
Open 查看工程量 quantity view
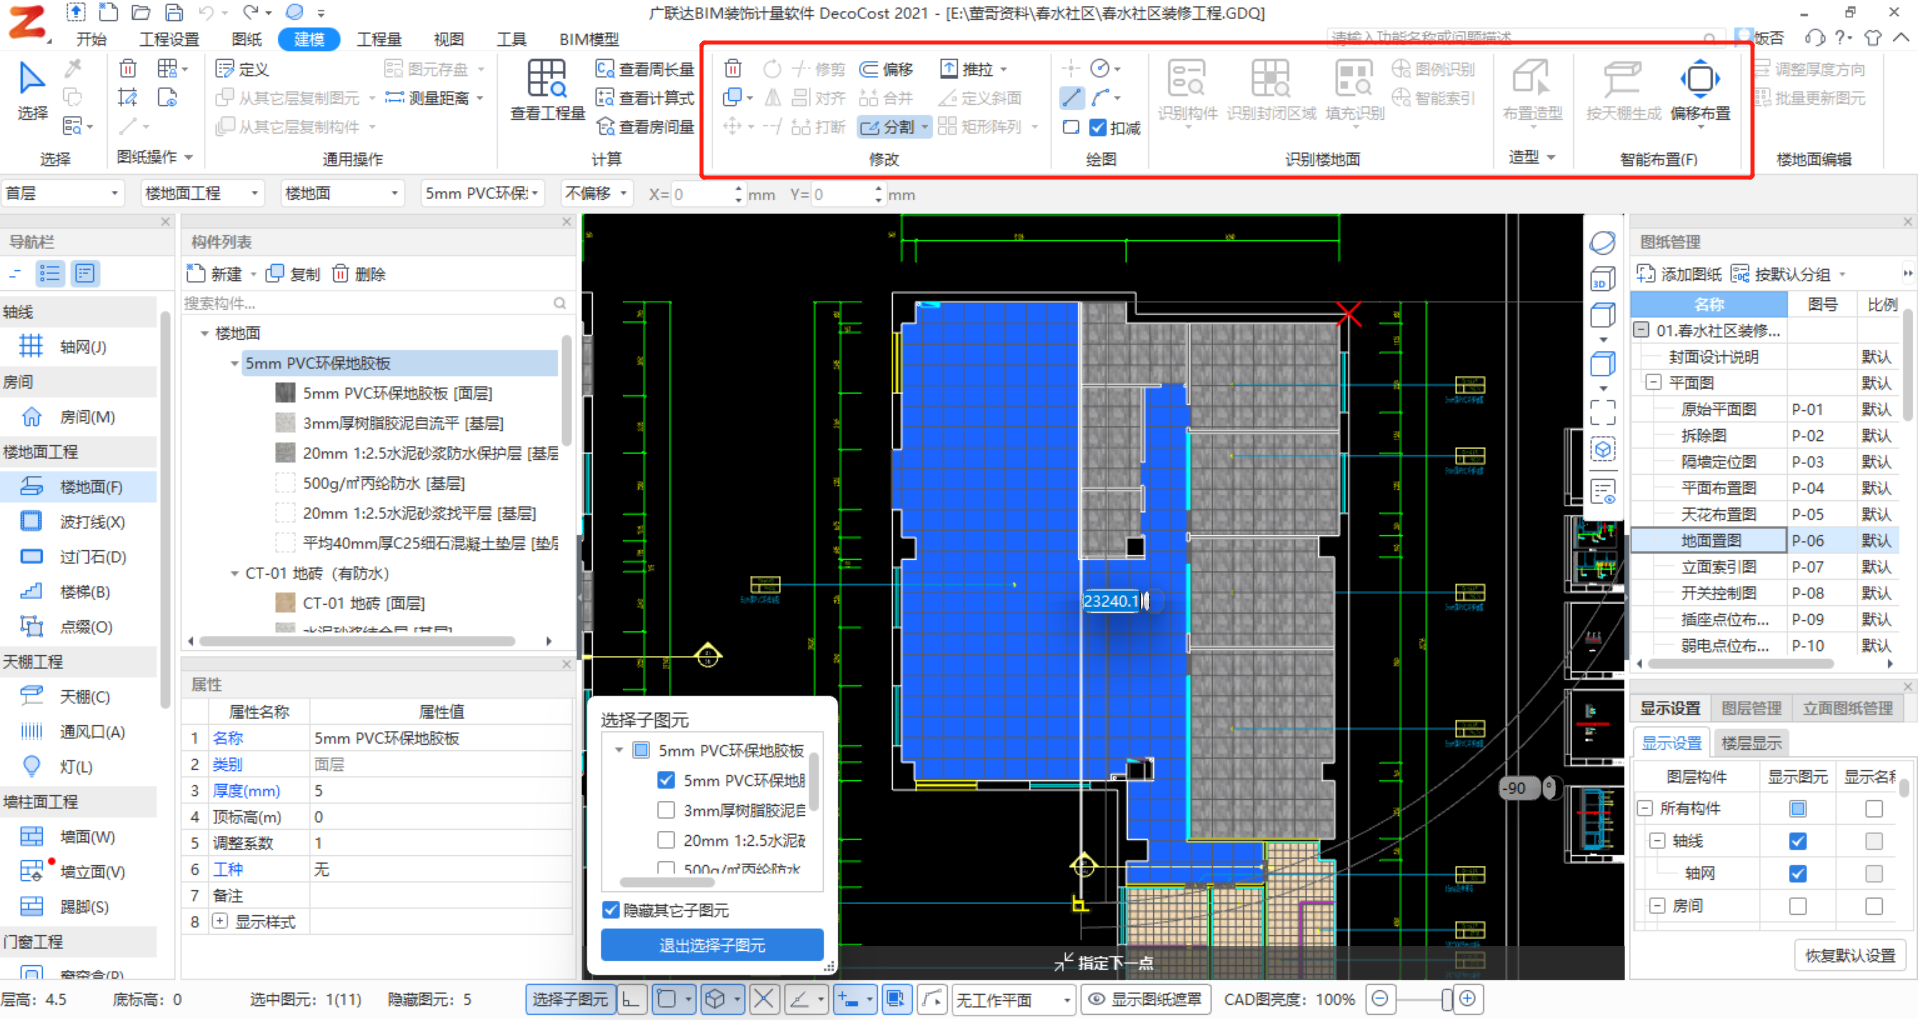547,90
